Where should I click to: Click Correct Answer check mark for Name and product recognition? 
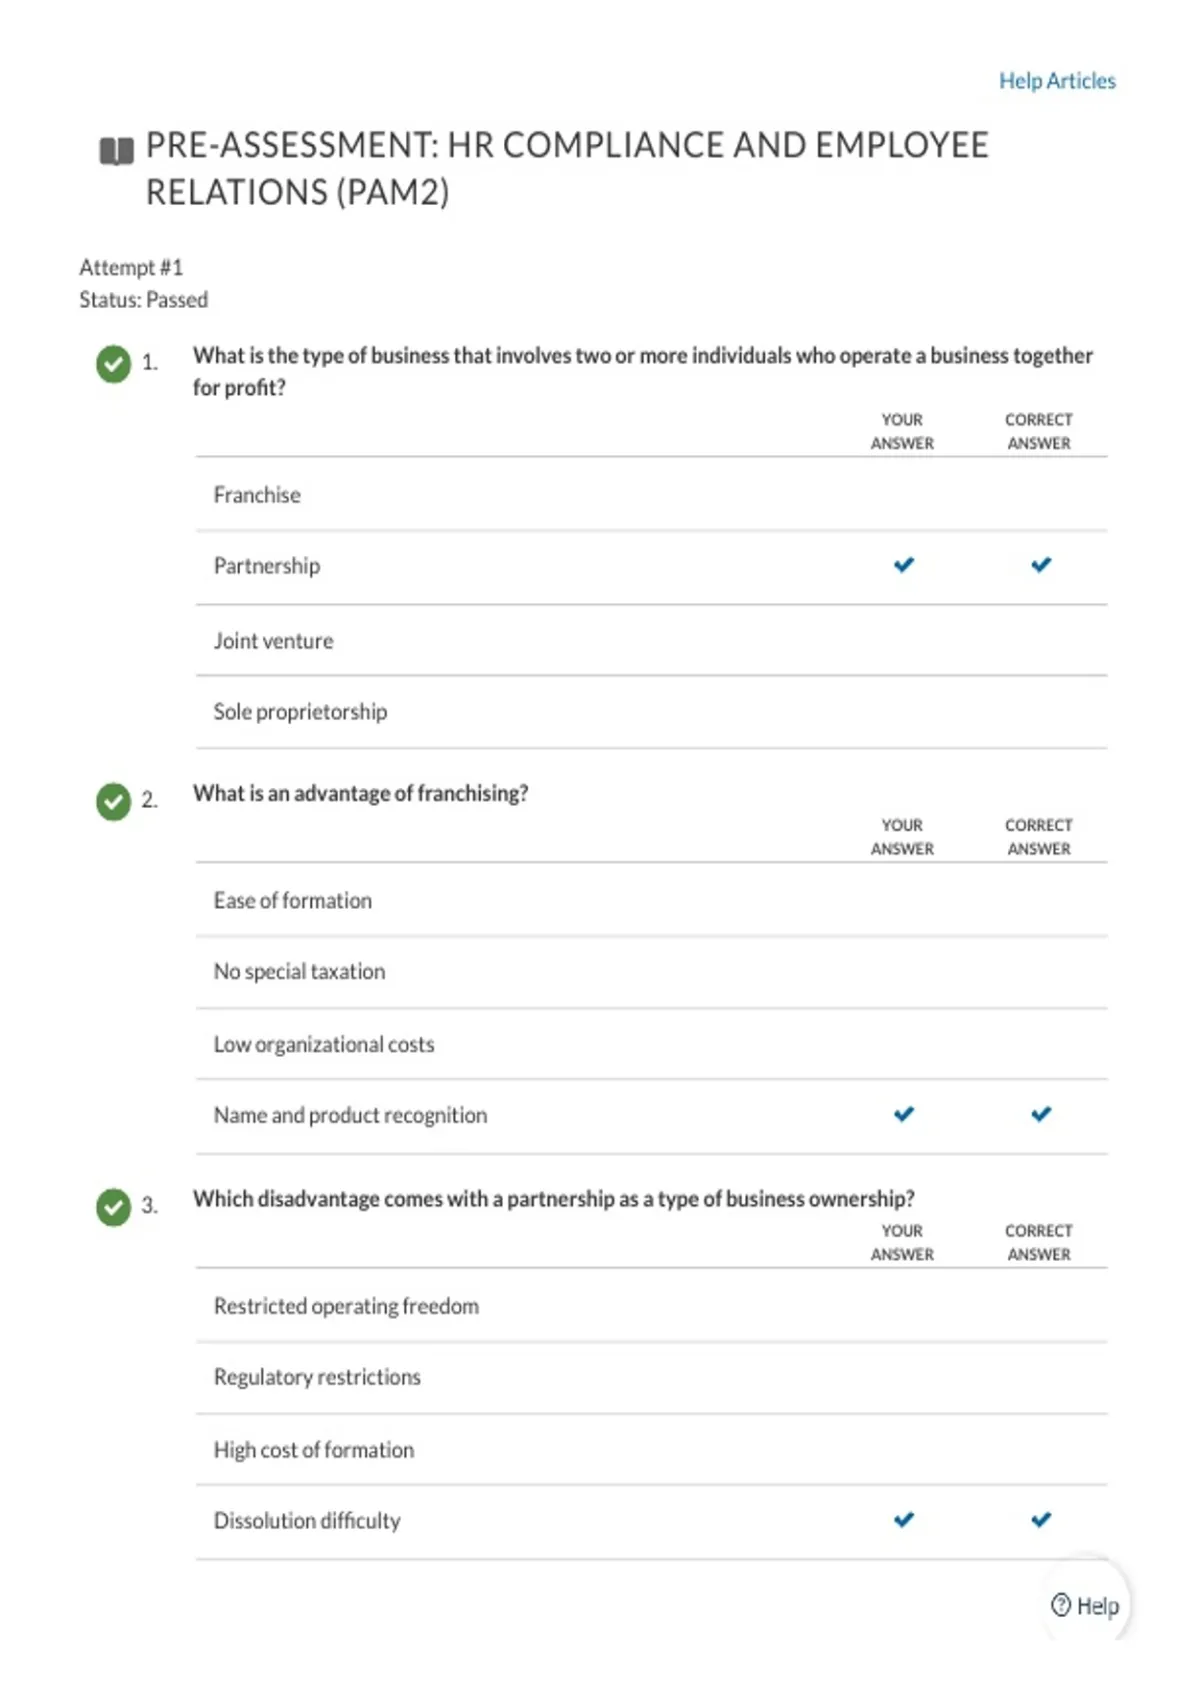tap(1041, 1114)
